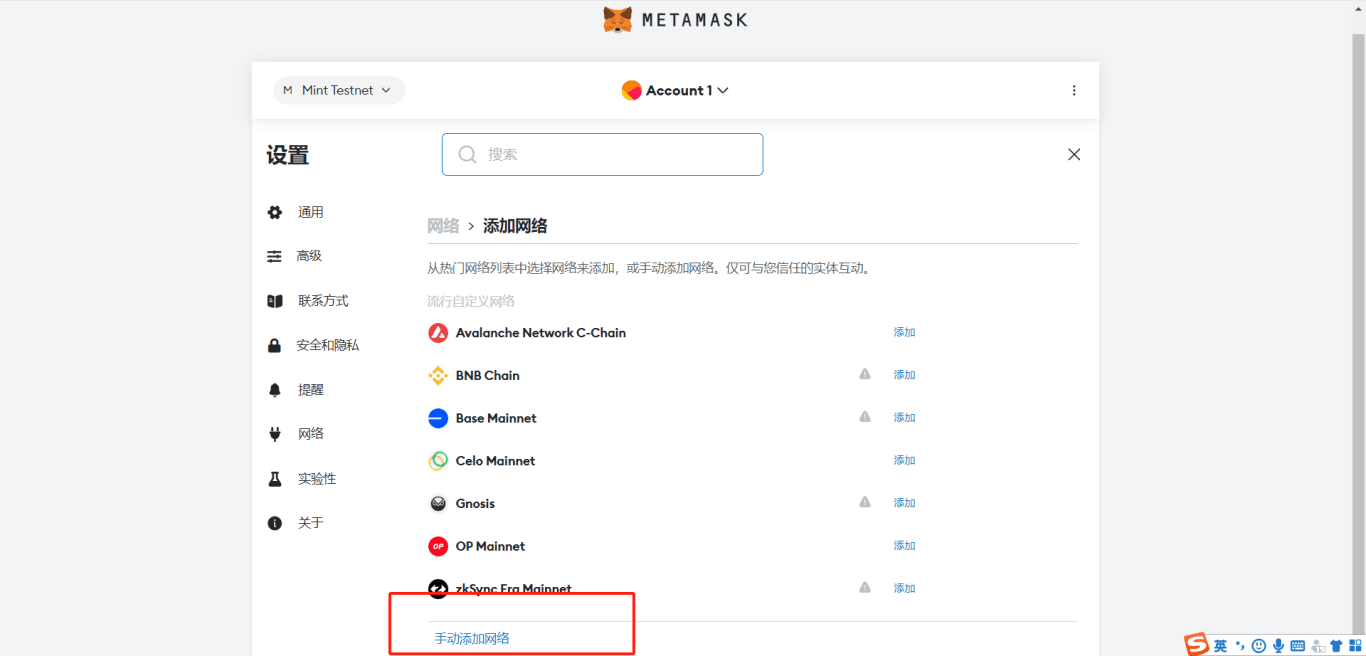Click 添加 next to Base Mainnet
The height and width of the screenshot is (656, 1366).
(x=904, y=417)
